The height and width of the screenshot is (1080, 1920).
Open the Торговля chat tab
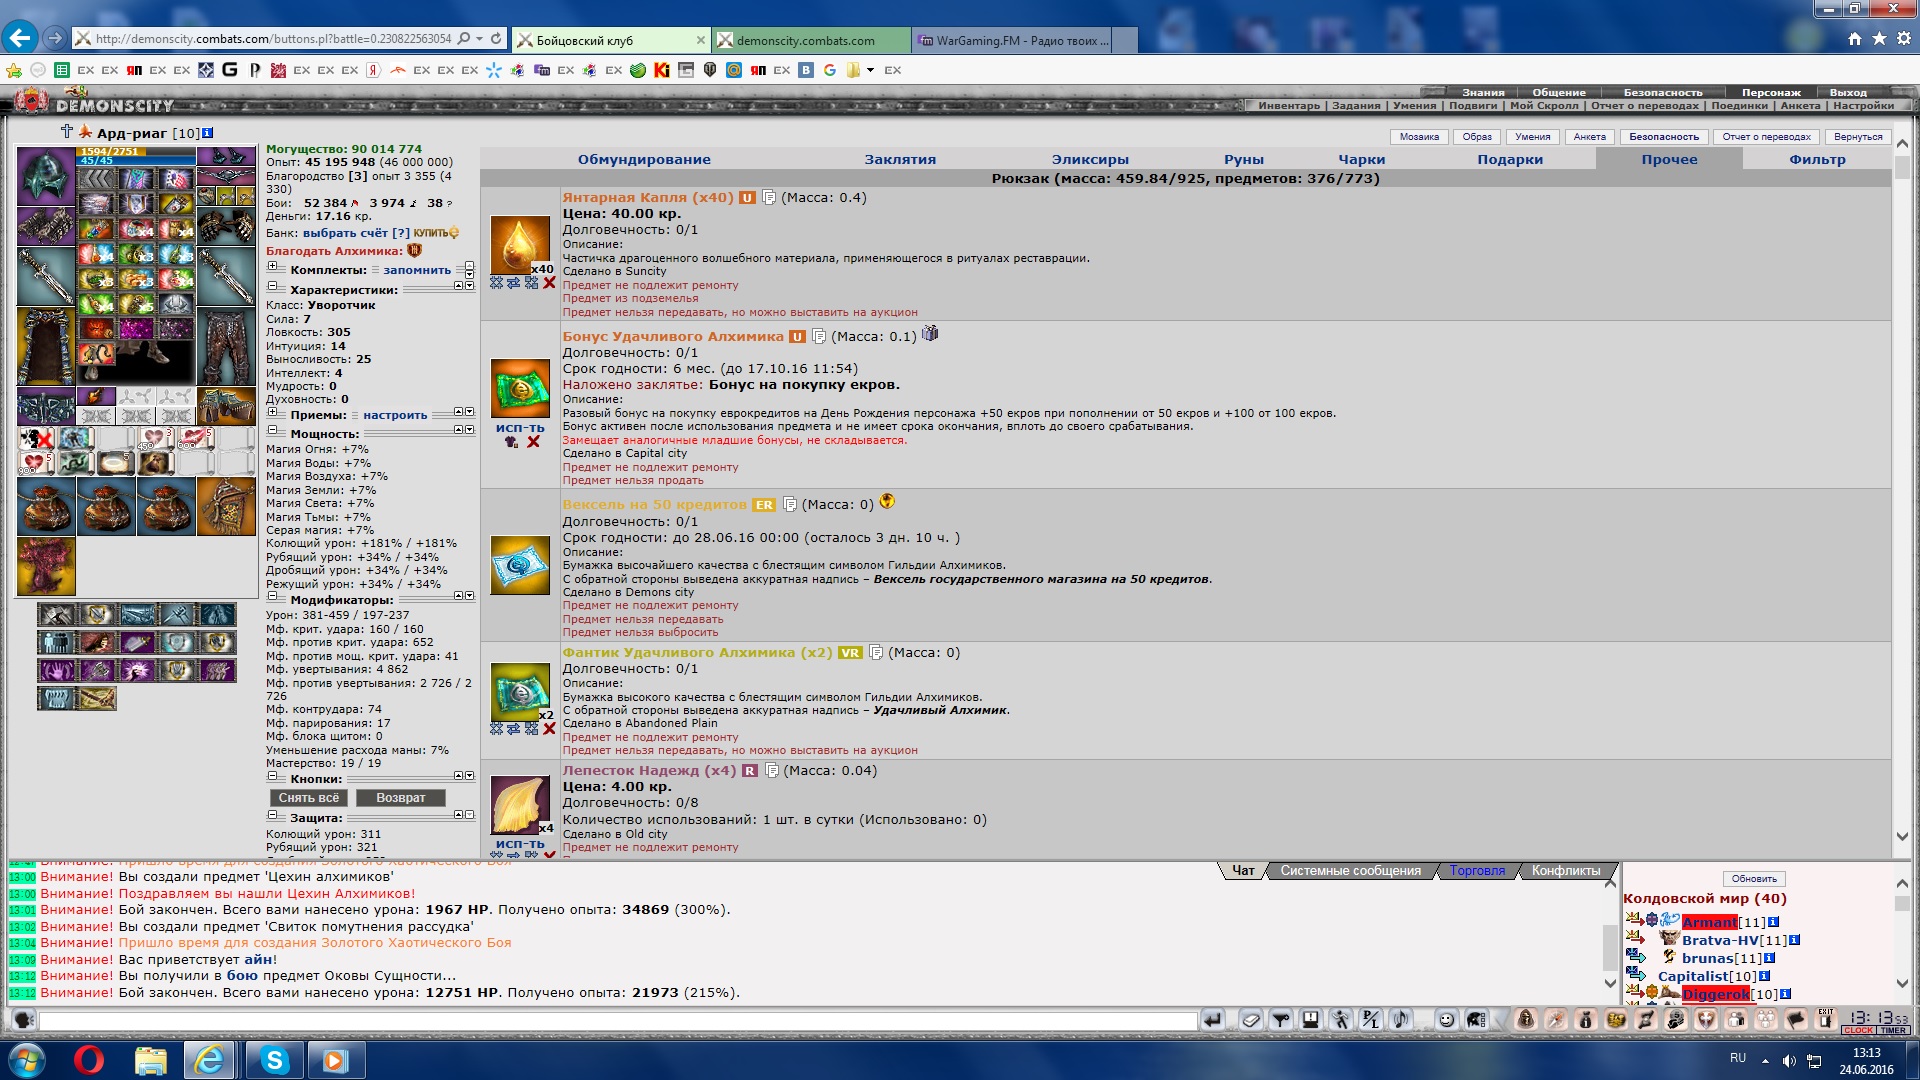tap(1477, 871)
